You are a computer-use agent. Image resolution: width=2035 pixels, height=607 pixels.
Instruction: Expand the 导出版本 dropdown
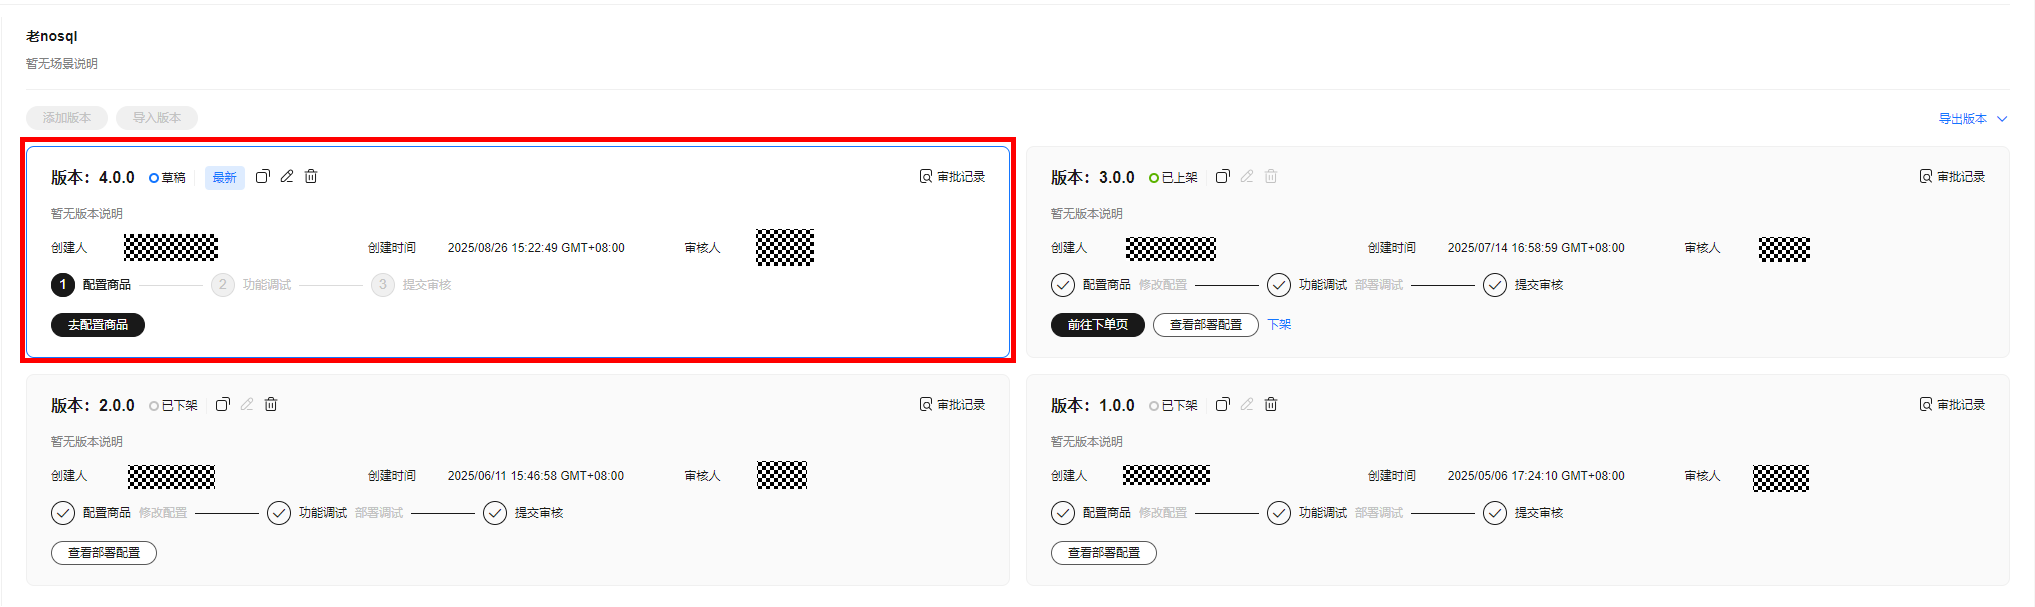[1973, 118]
